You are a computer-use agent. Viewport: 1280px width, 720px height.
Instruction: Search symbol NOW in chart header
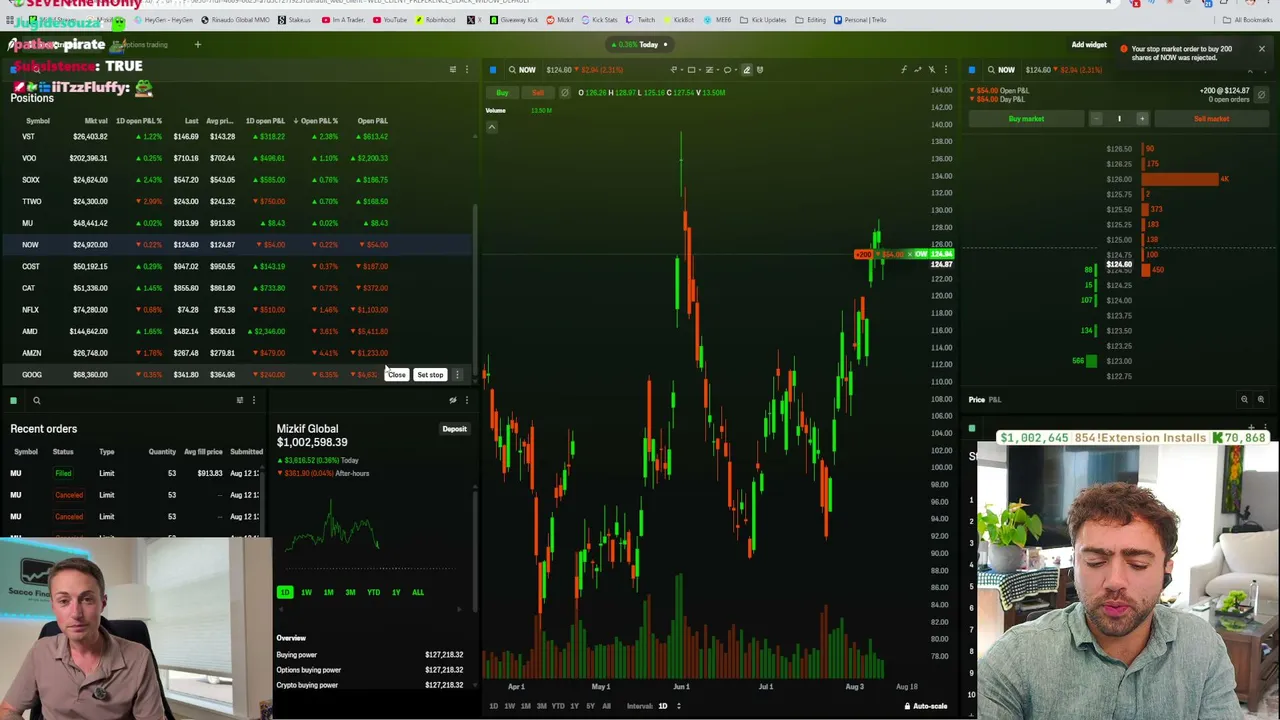click(521, 70)
